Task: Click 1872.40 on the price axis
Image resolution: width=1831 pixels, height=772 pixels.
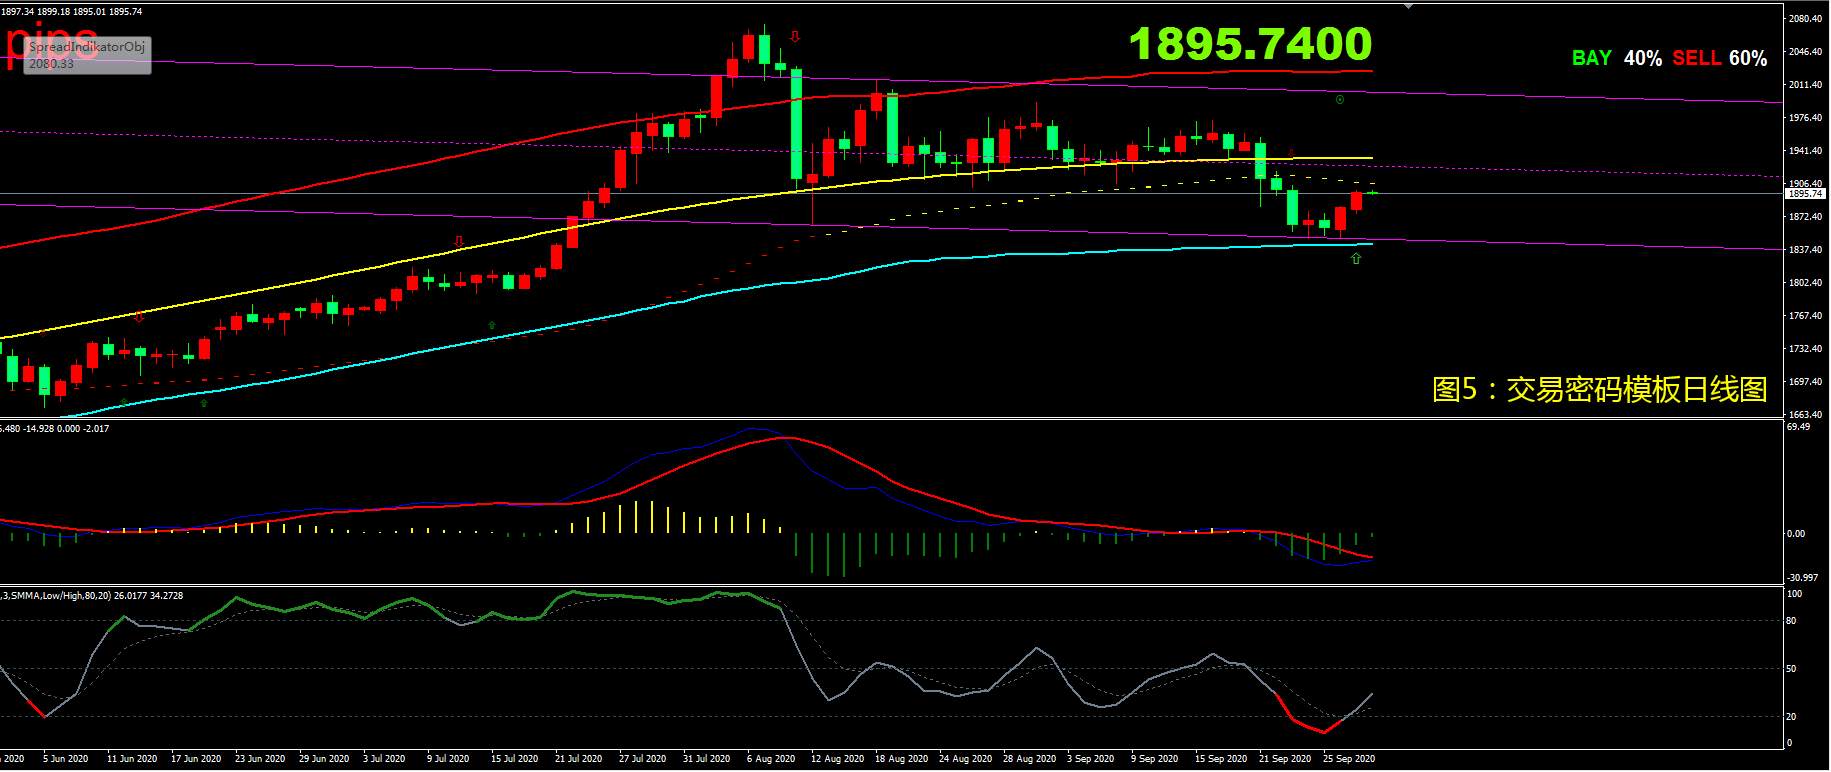Action: (x=1806, y=216)
